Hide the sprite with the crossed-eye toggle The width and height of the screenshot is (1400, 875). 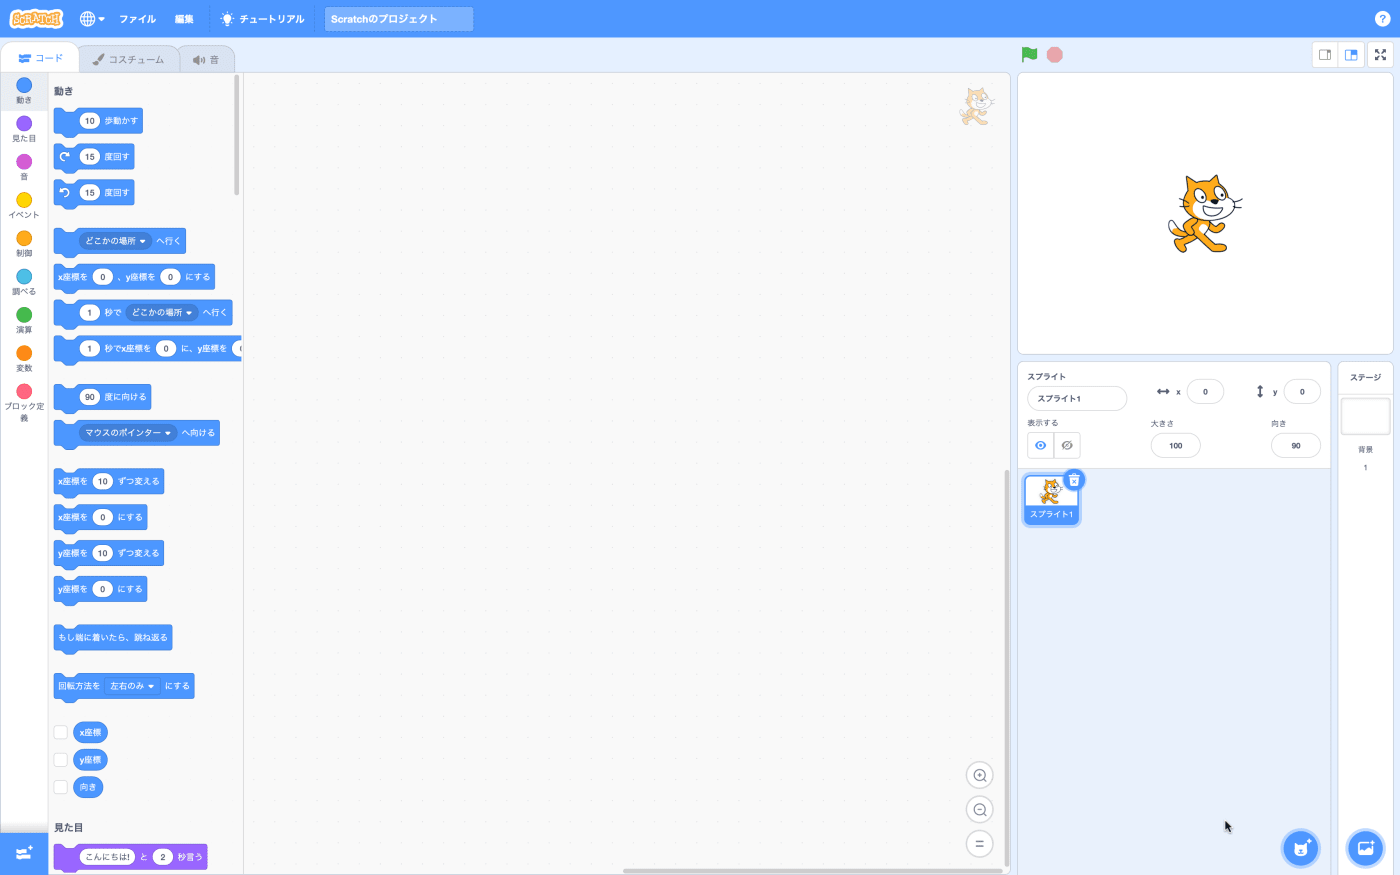click(1067, 445)
